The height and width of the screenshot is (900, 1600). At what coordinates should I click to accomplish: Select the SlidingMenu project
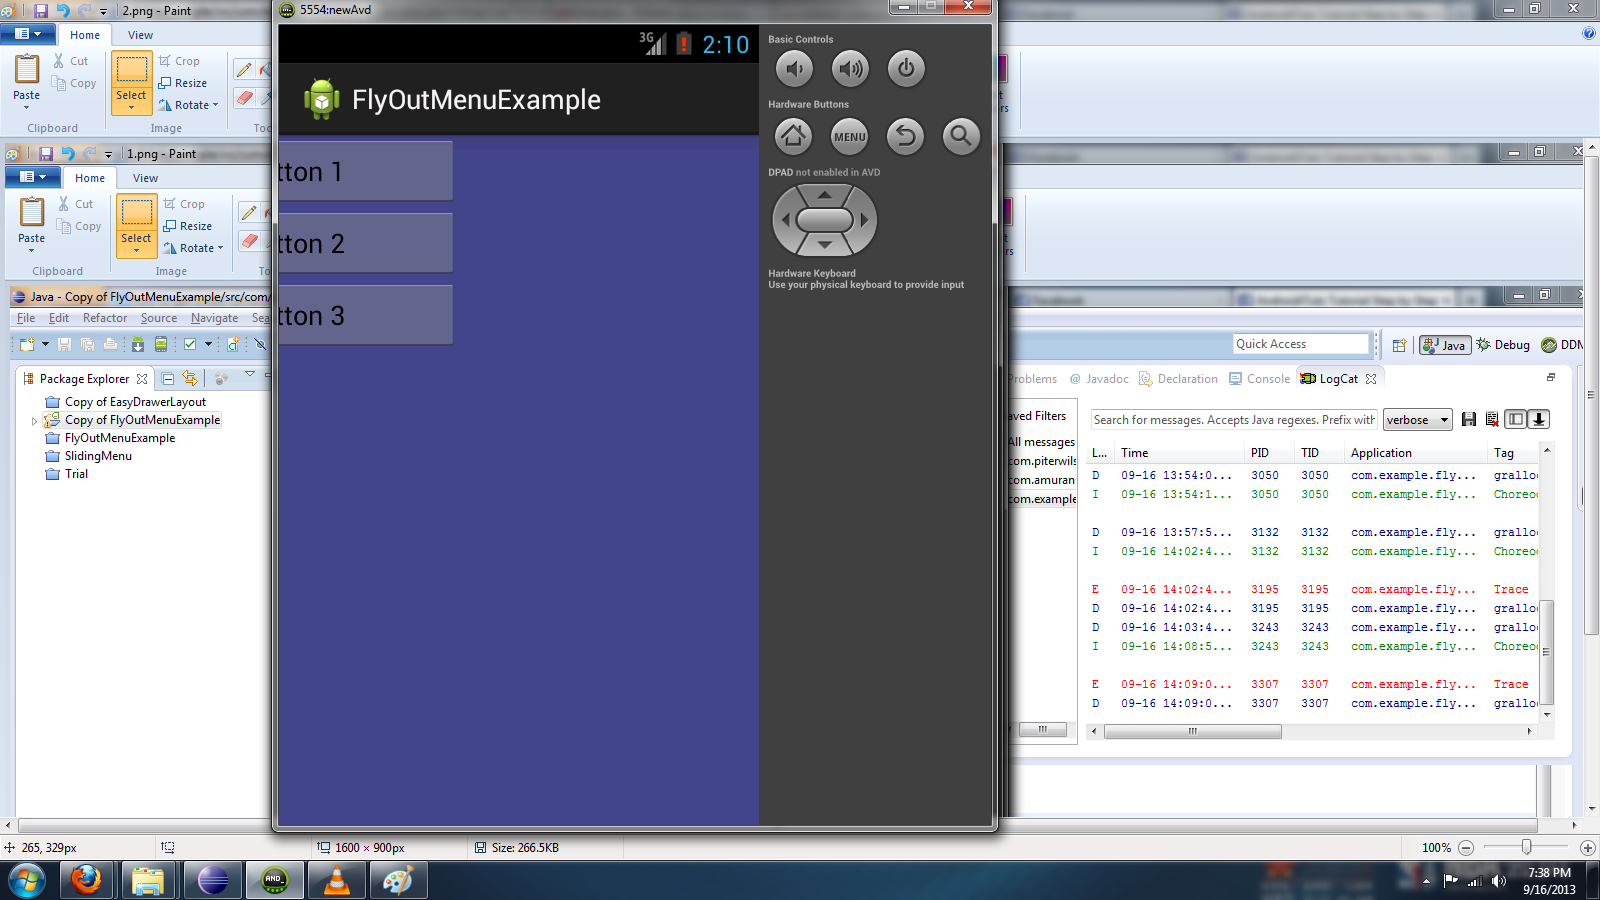pos(98,456)
